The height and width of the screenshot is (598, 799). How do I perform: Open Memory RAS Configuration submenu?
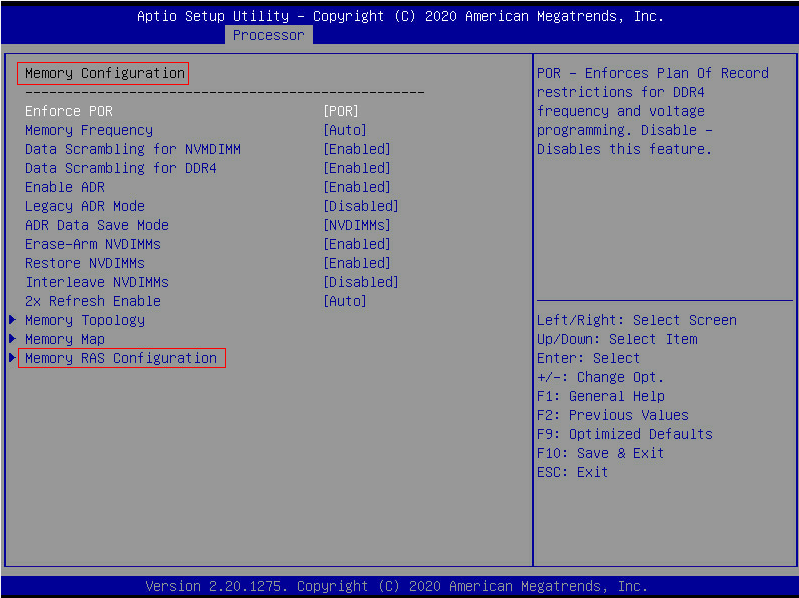pos(120,358)
